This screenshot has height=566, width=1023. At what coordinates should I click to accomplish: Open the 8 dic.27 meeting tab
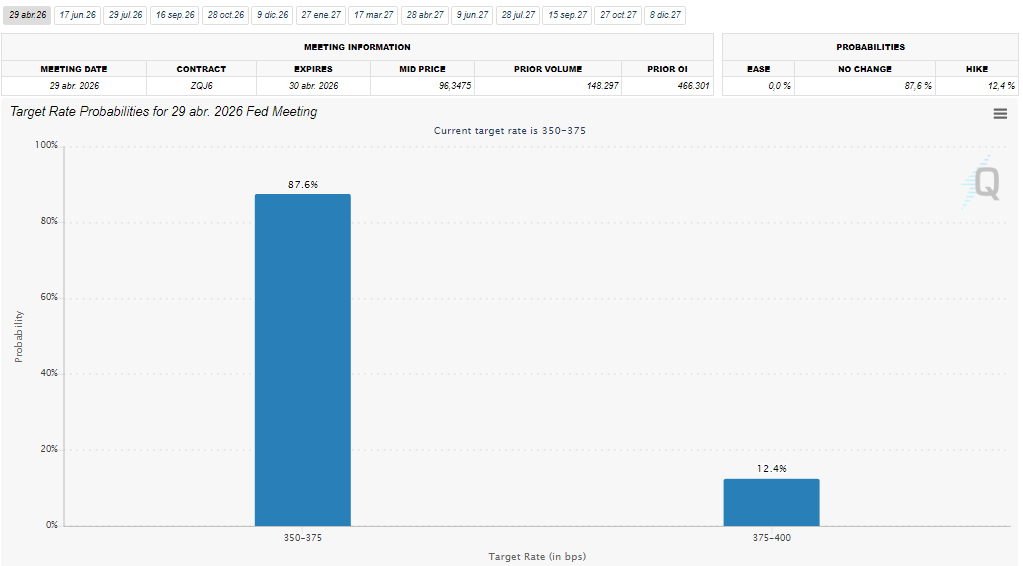click(665, 15)
